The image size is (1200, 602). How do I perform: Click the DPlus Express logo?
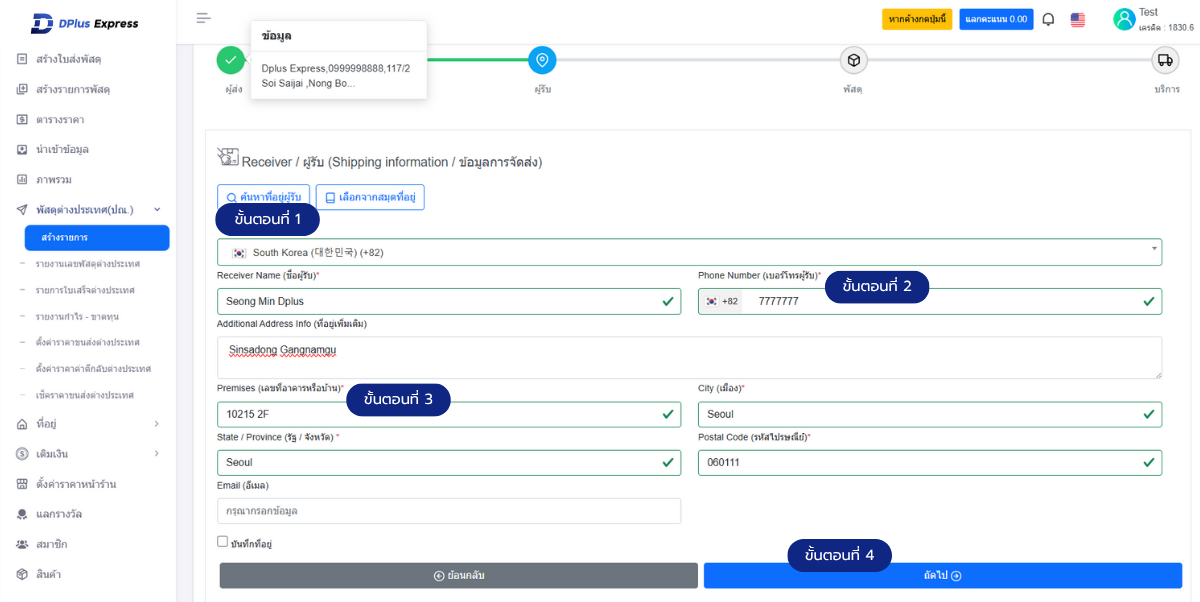pyautogui.click(x=85, y=23)
